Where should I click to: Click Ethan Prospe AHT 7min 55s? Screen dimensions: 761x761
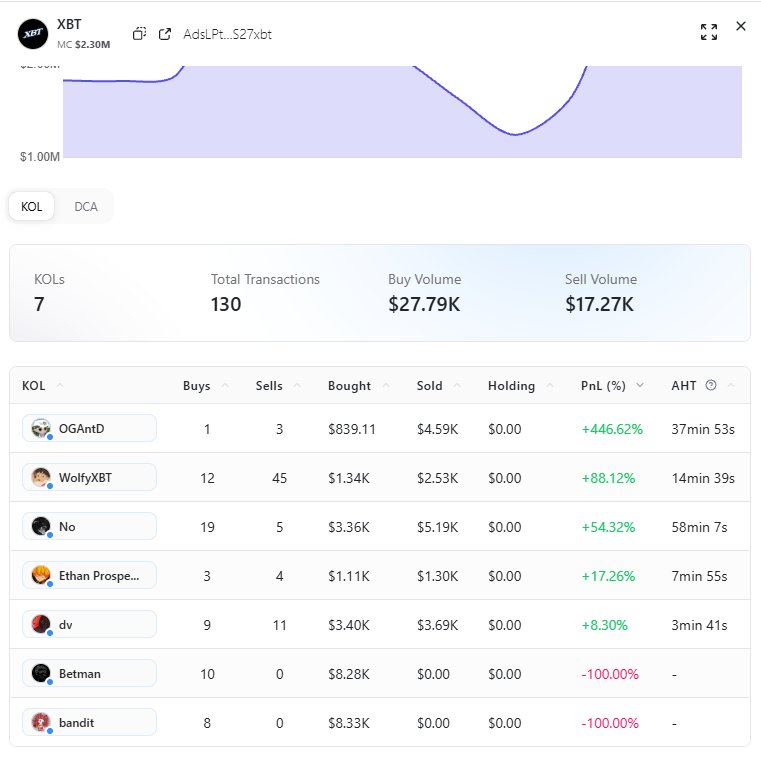click(699, 576)
